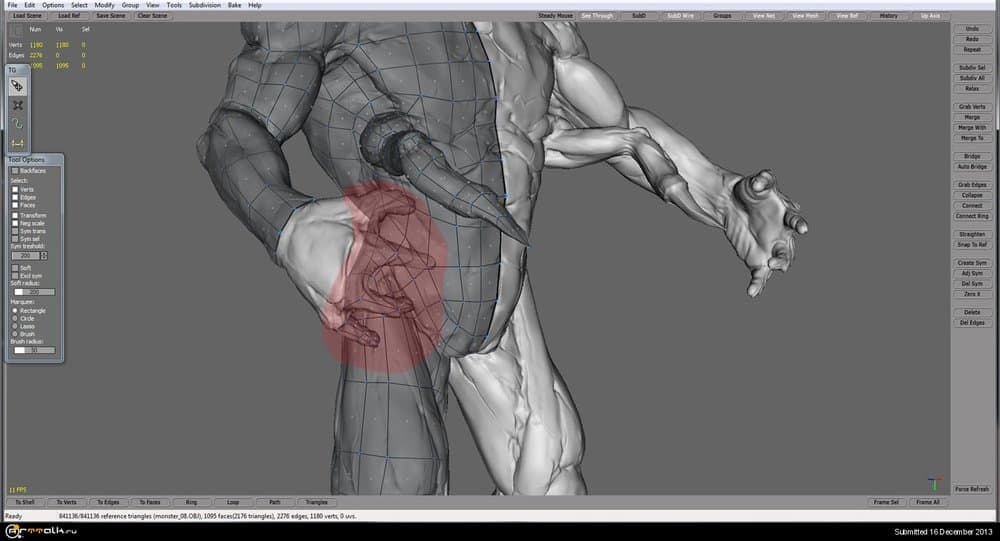Click the Create Sym button
This screenshot has width=1000, height=541.
pos(972,263)
